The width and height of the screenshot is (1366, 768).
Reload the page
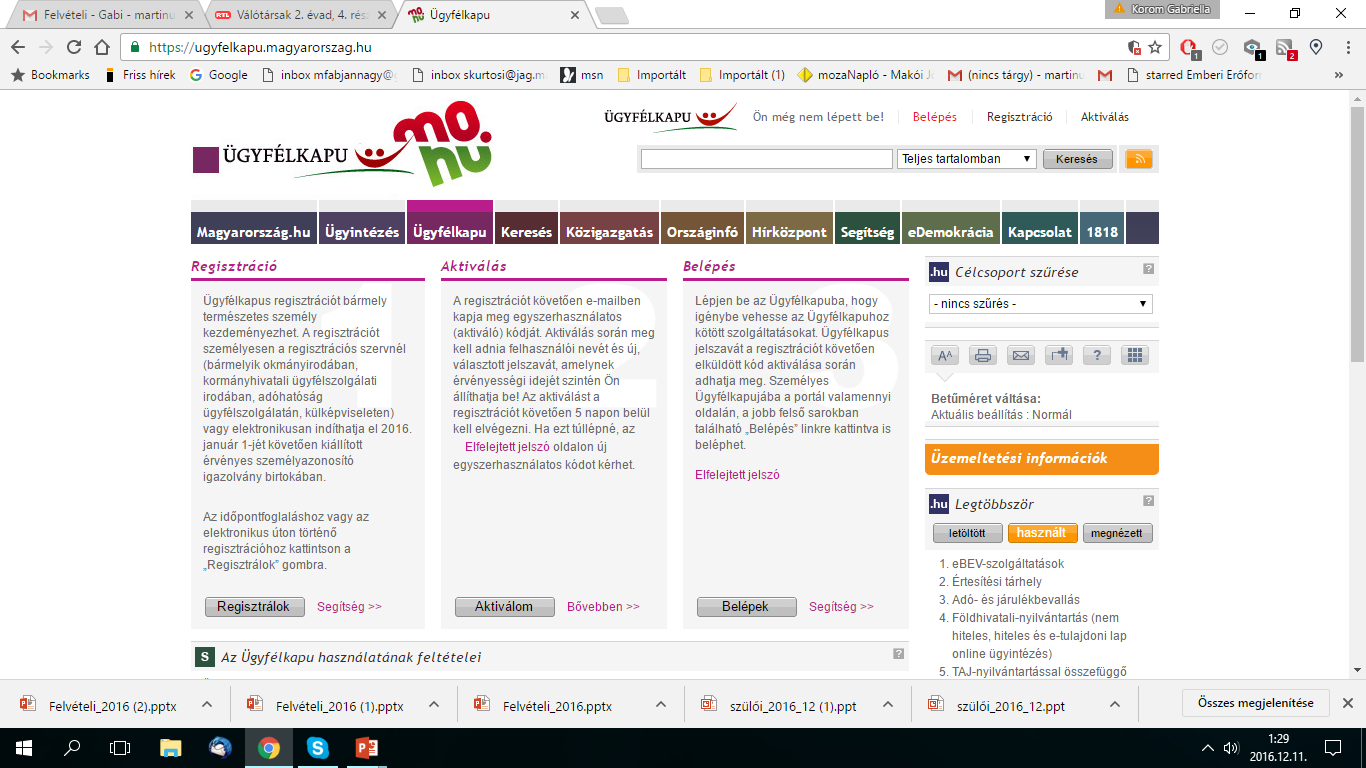point(74,47)
